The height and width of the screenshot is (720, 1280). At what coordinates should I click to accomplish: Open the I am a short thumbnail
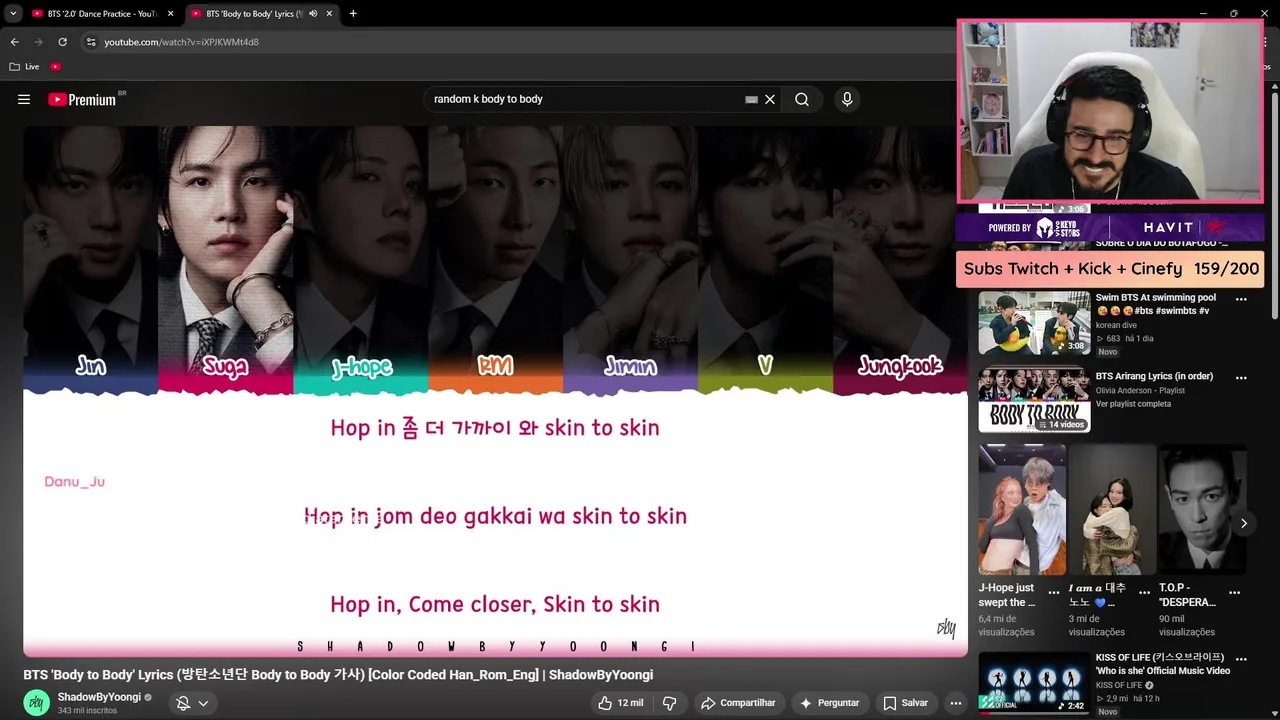point(1112,510)
